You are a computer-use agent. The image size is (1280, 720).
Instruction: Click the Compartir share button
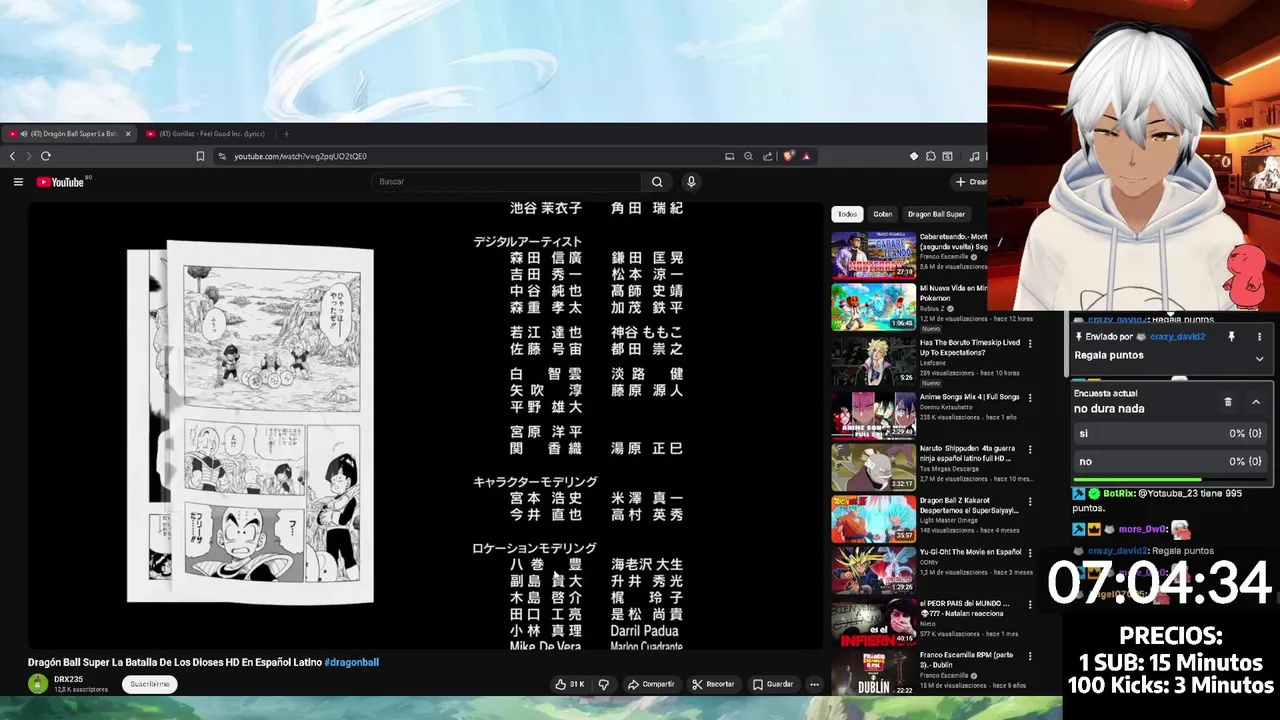651,684
